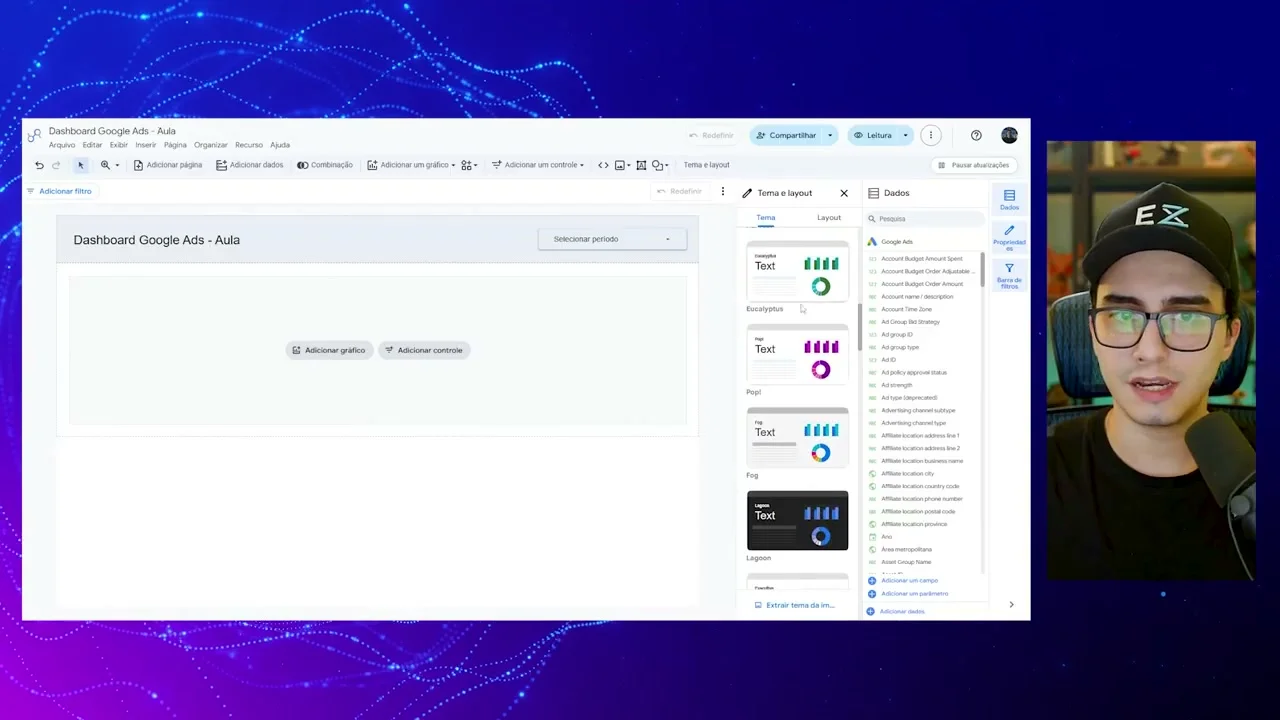Viewport: 1280px width, 720px height.
Task: Insert a text box via toolbar icon
Action: (641, 165)
